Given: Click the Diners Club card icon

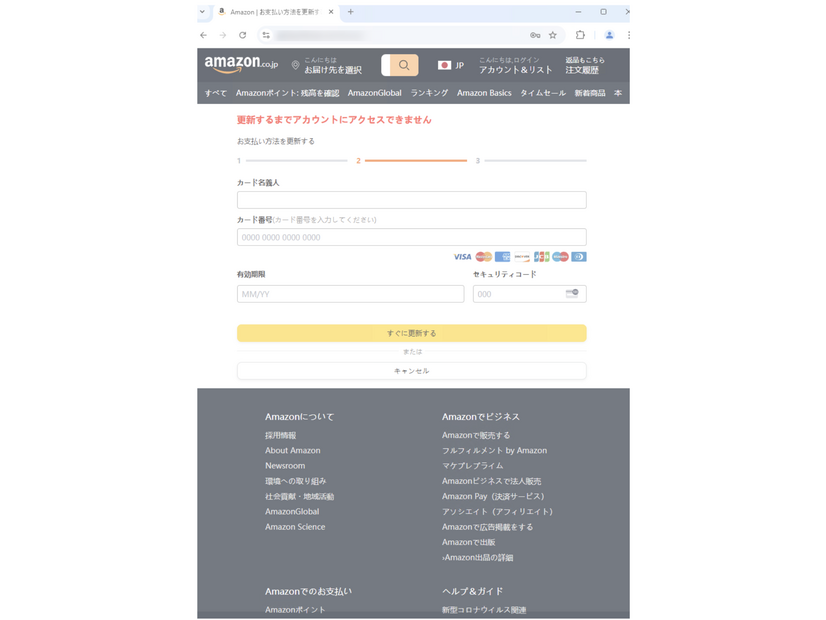Looking at the screenshot, I should 581,256.
